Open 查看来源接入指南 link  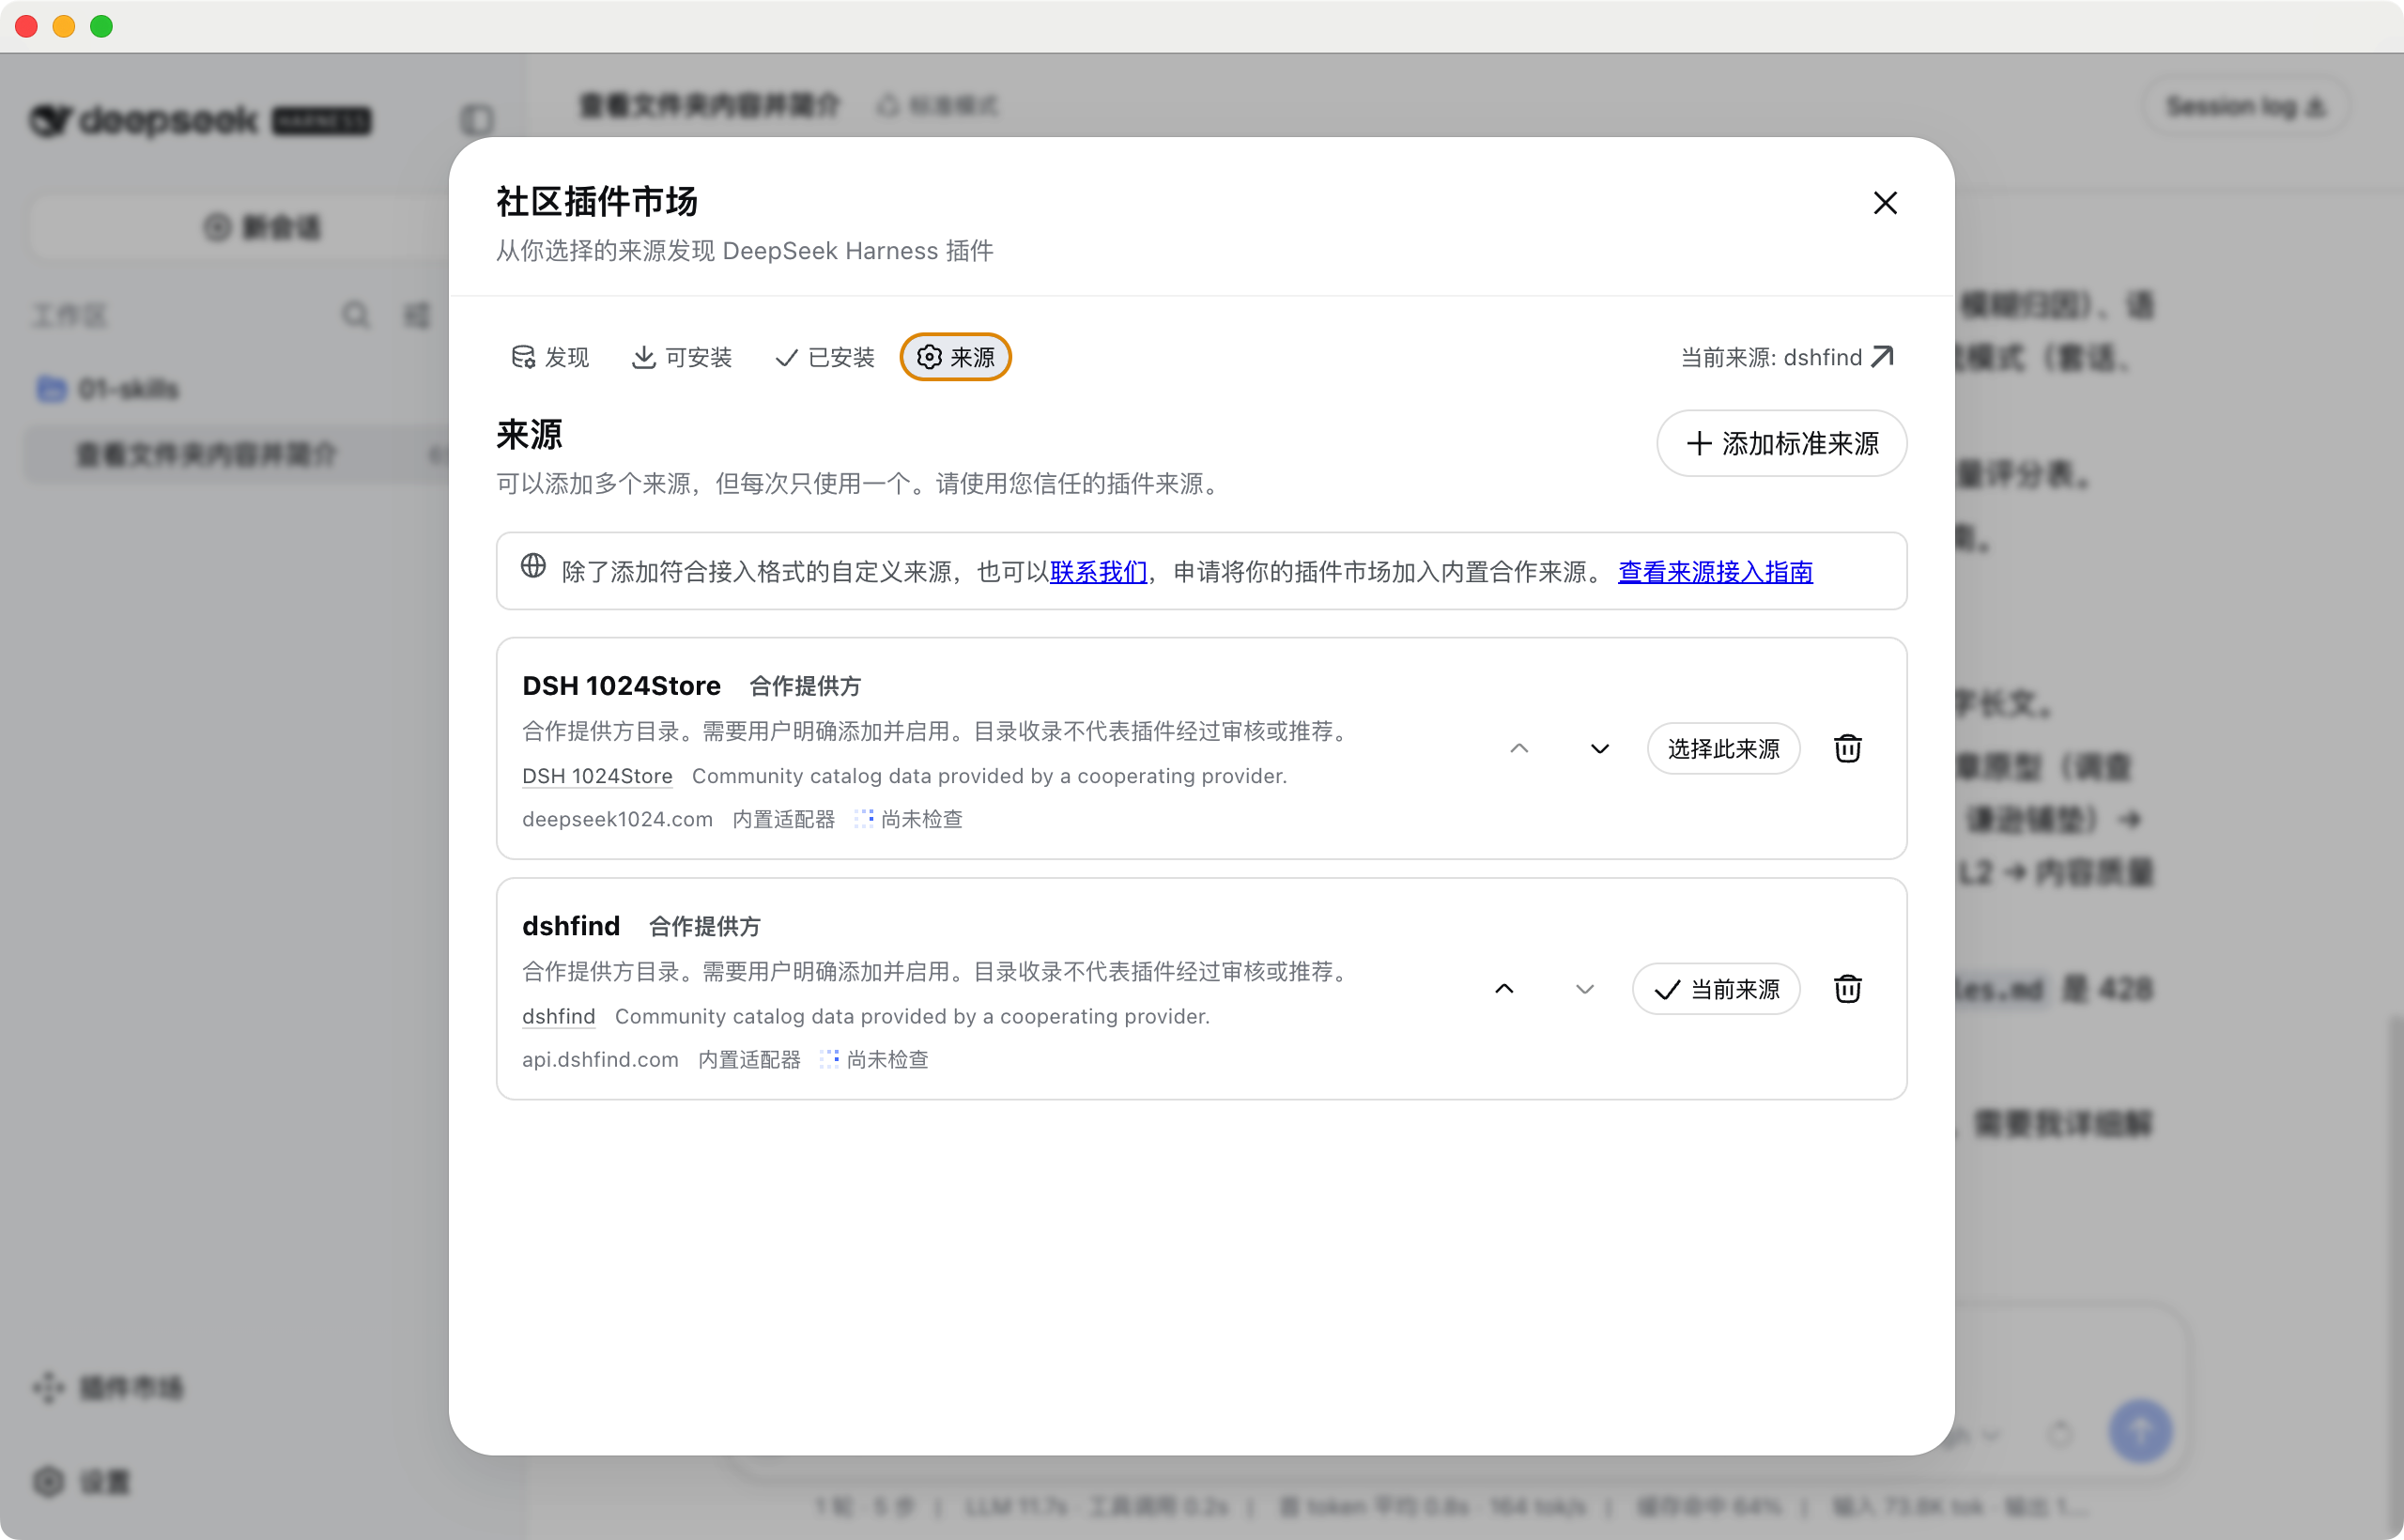click(x=1715, y=572)
